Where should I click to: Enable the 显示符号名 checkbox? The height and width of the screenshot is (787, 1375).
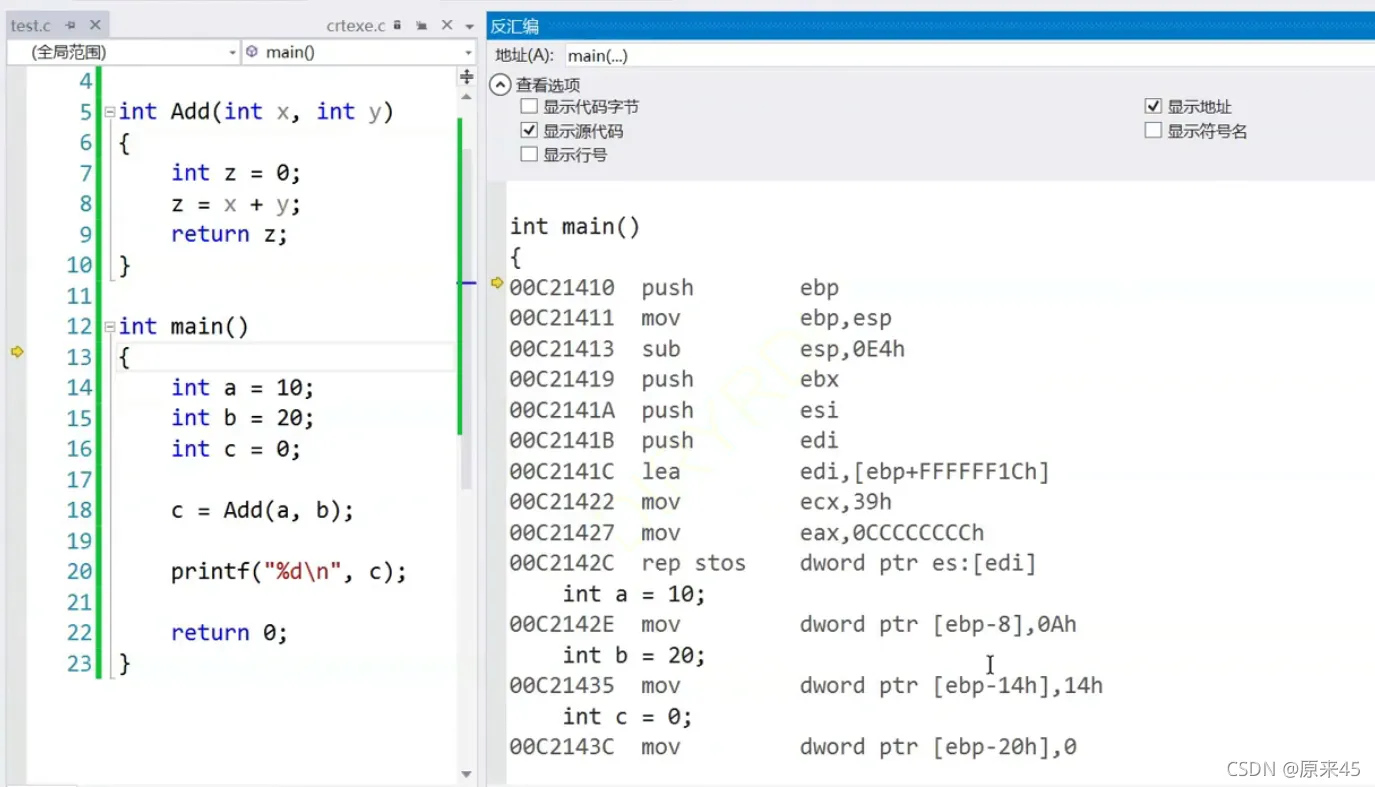click(1153, 131)
